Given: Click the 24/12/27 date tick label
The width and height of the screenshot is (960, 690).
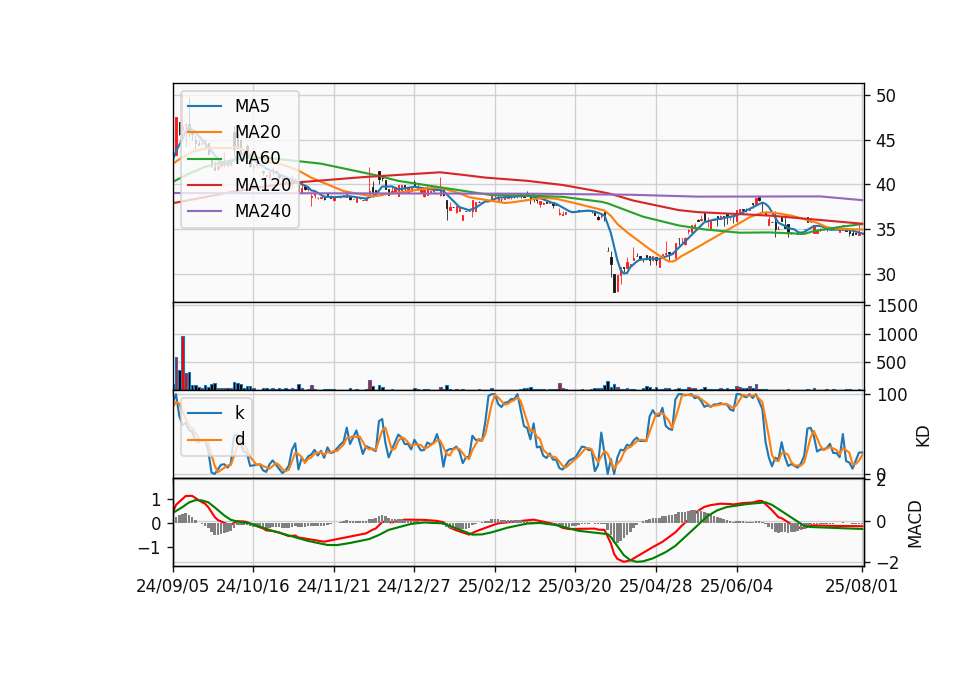Looking at the screenshot, I should point(414,586).
